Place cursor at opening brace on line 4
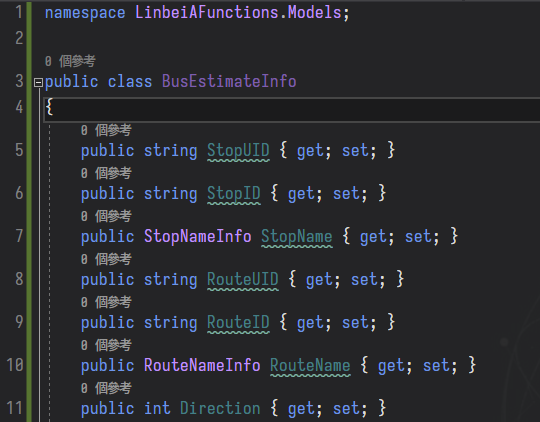540x422 pixels. coord(49,107)
